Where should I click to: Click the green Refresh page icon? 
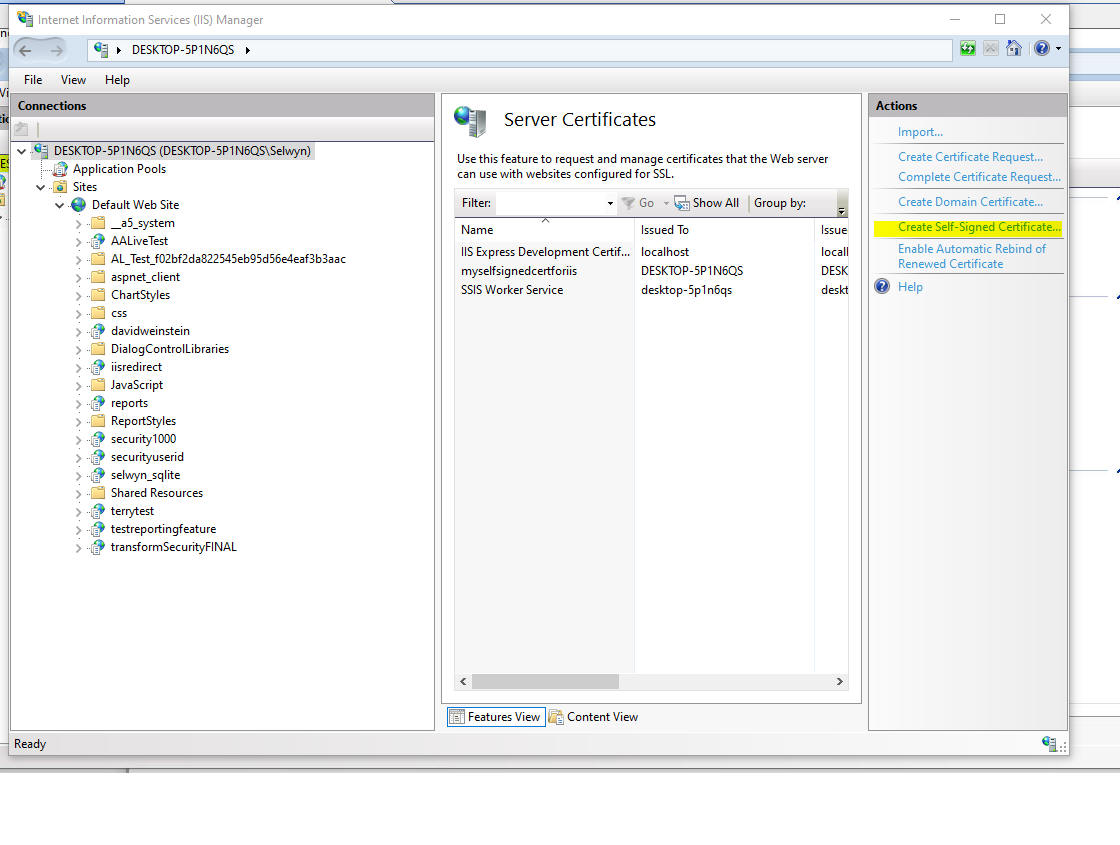(x=968, y=49)
